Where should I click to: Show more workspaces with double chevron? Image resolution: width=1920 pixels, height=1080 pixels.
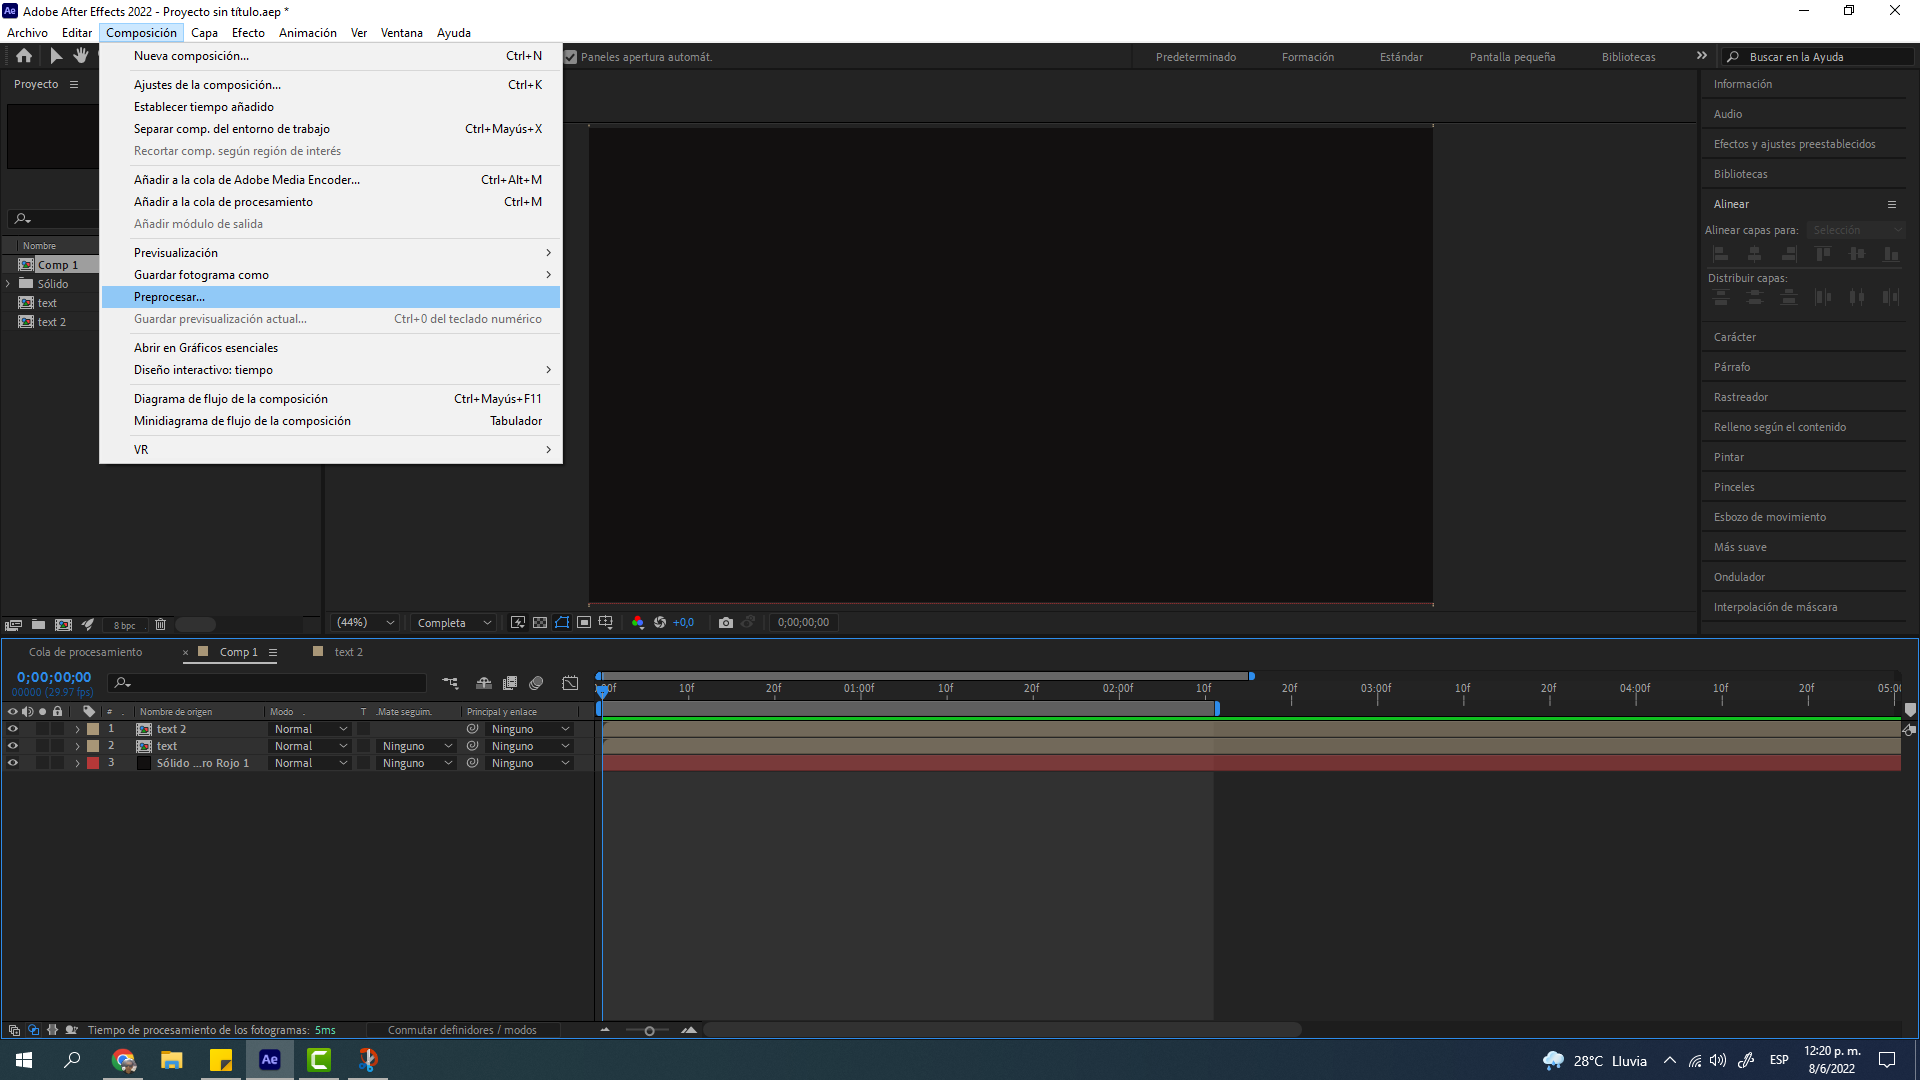[x=1702, y=56]
